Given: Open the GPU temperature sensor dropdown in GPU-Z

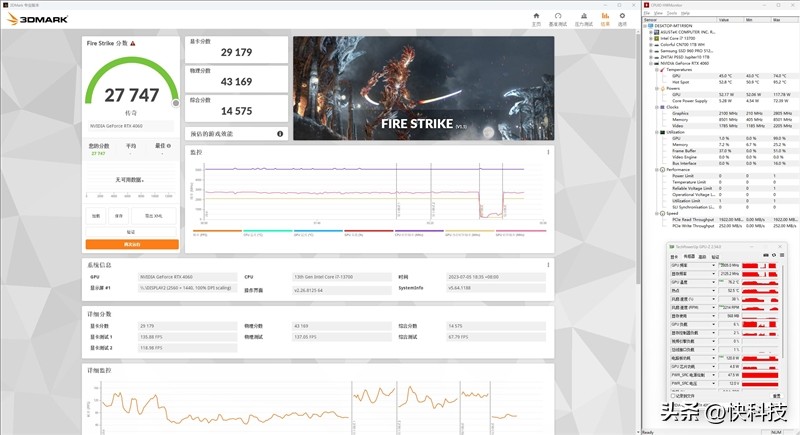Looking at the screenshot, I should click(x=713, y=282).
